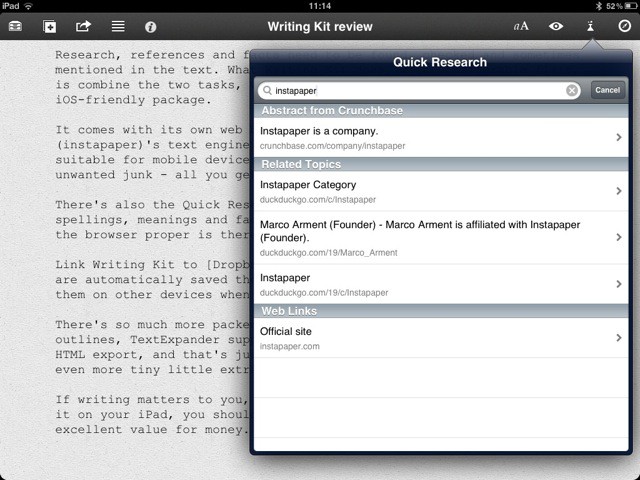Tap the Quick Research icon
The image size is (640, 480).
(590, 27)
